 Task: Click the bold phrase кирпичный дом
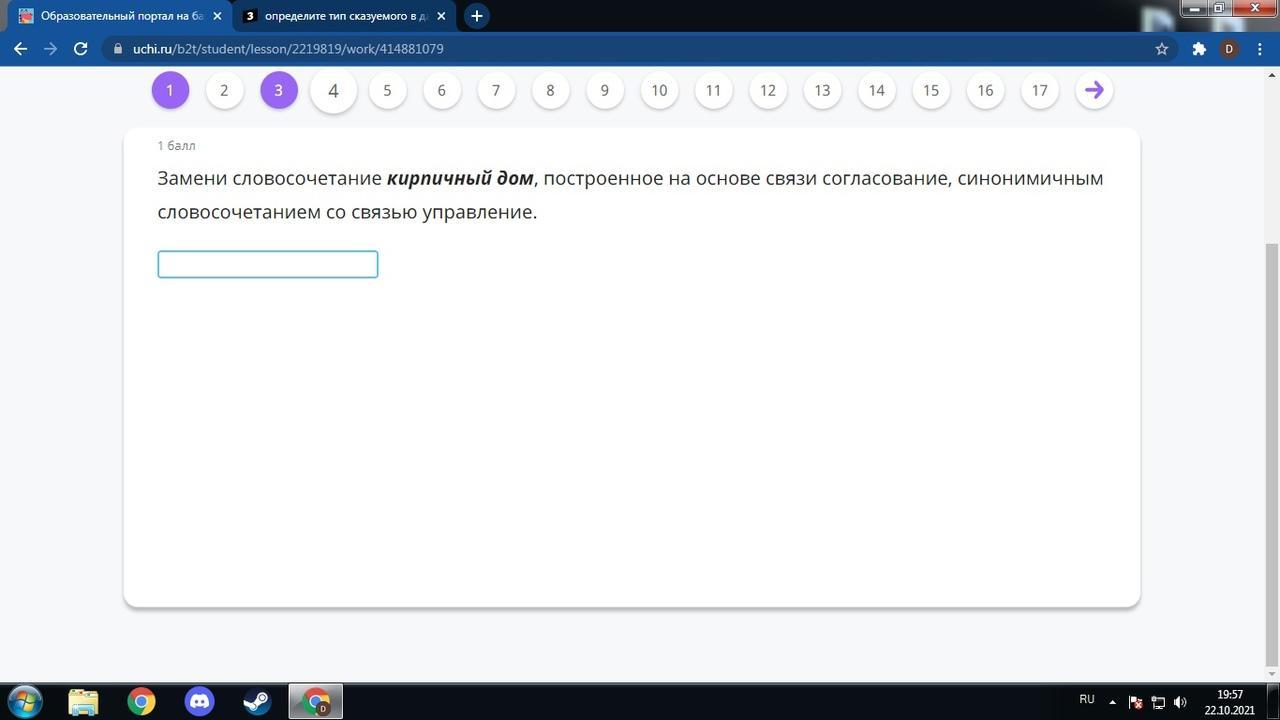pyautogui.click(x=460, y=178)
